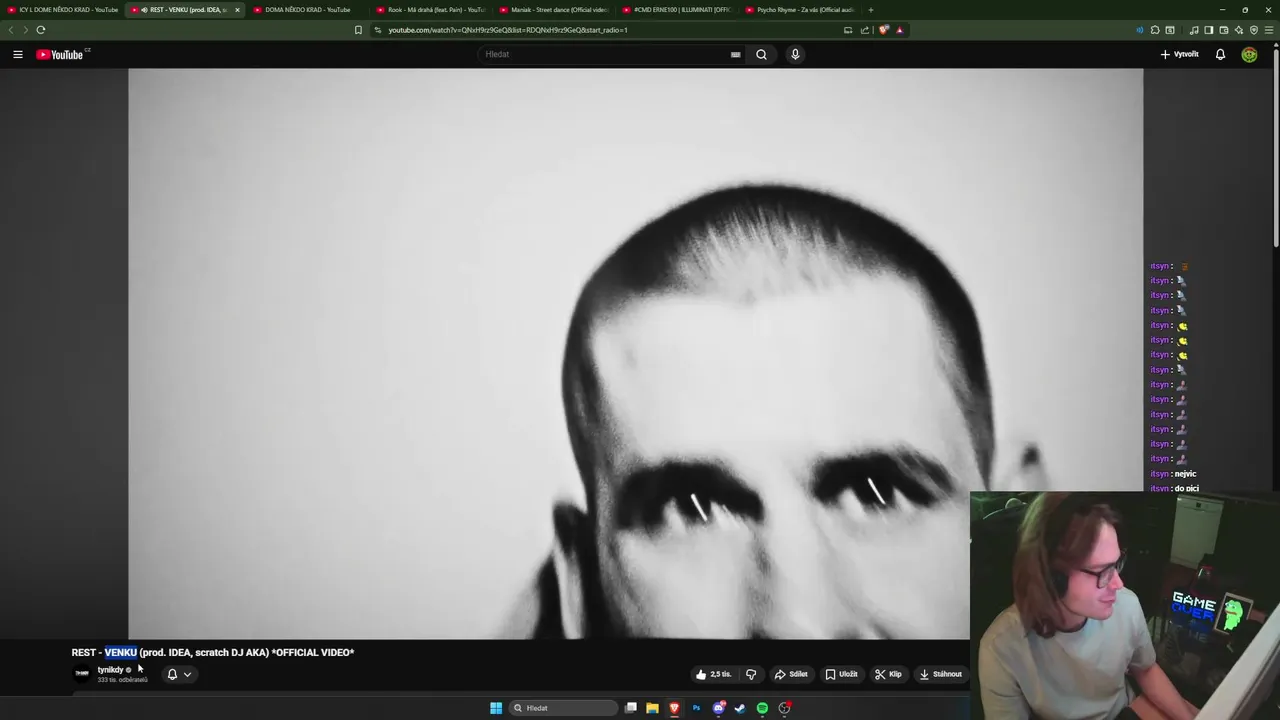Open the YouTube hamburger guide menu
The height and width of the screenshot is (720, 1280).
(18, 54)
